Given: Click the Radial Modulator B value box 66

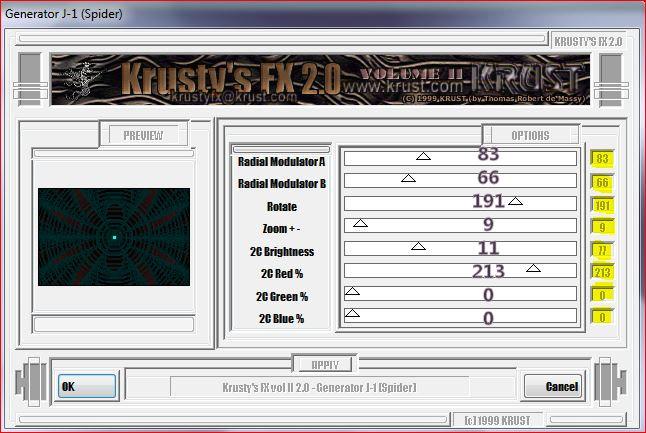Looking at the screenshot, I should point(602,182).
